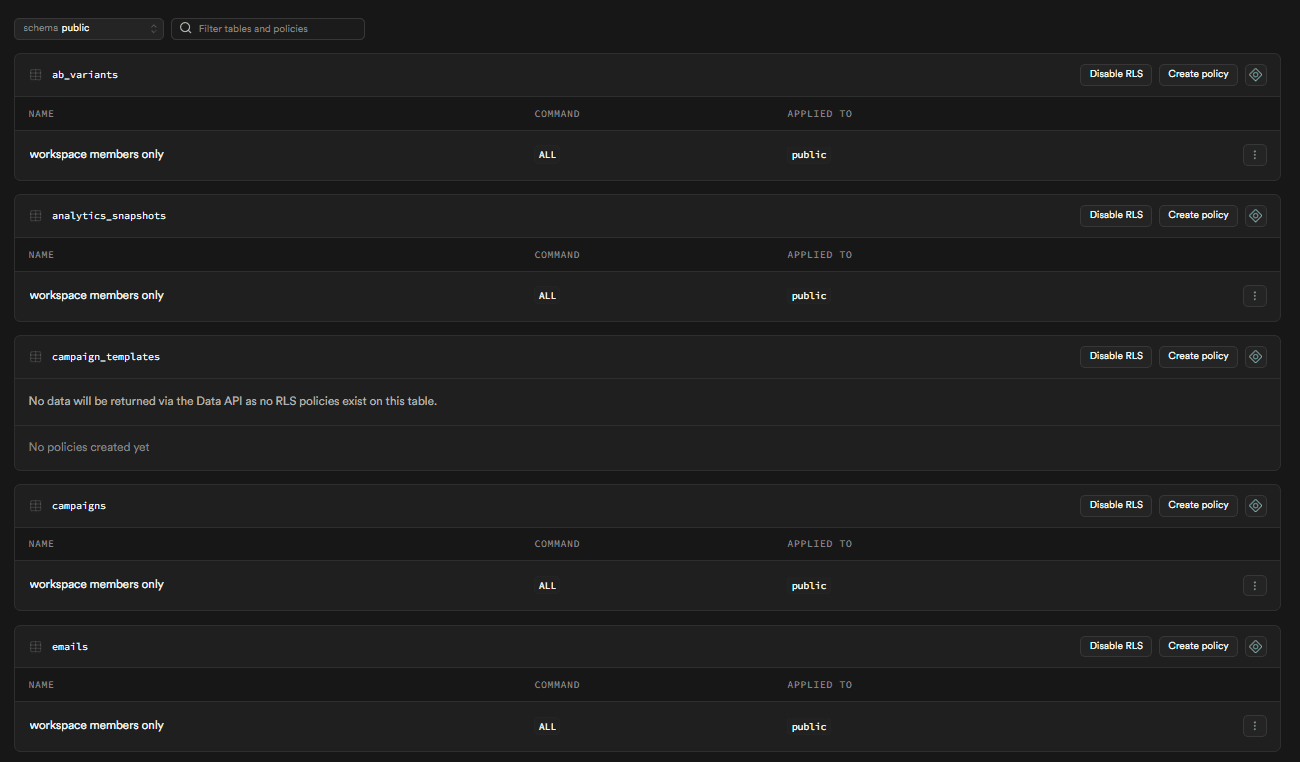Open 'workspace members only' policy under emails

coord(97,726)
